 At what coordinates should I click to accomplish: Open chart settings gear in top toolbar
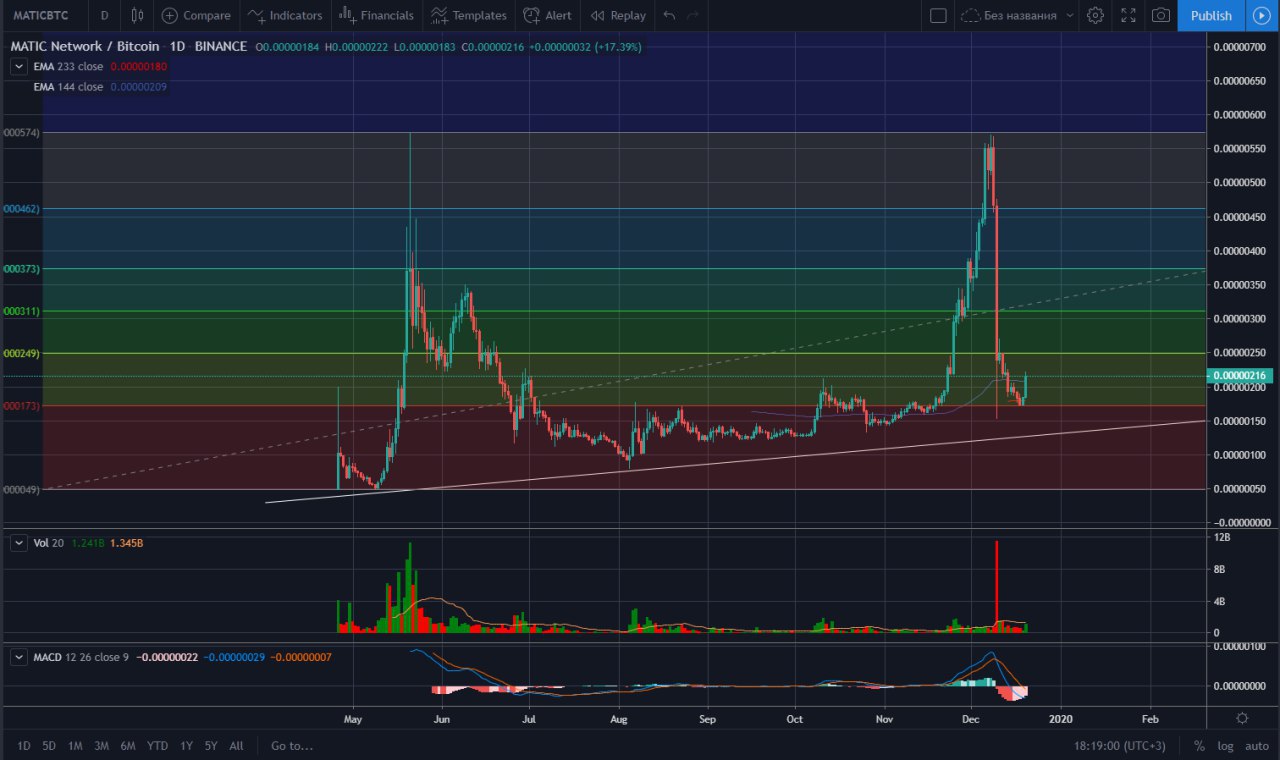(1095, 15)
